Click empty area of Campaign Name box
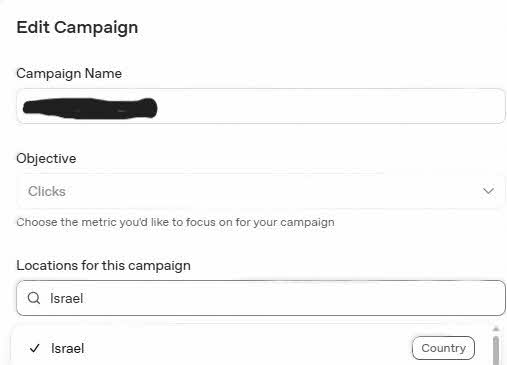Viewport: 507px width, 365px height. point(330,106)
